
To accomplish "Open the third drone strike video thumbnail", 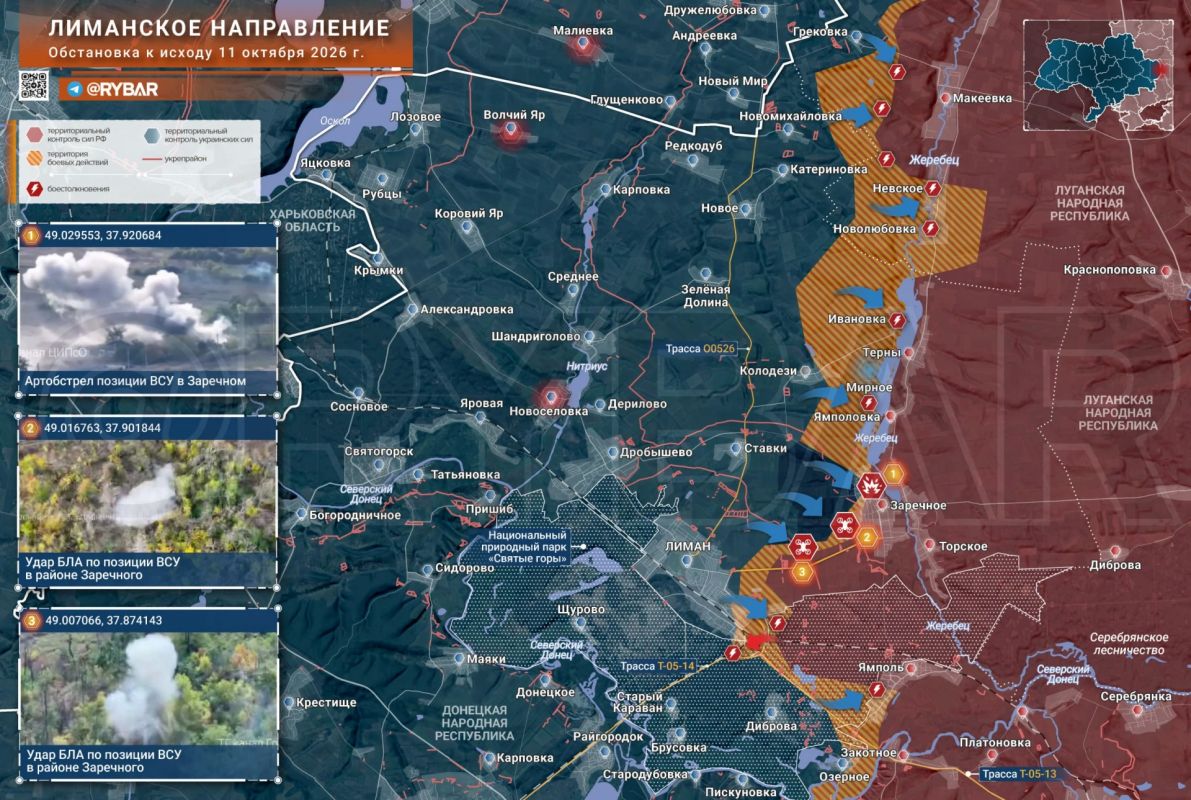I will (147, 689).
